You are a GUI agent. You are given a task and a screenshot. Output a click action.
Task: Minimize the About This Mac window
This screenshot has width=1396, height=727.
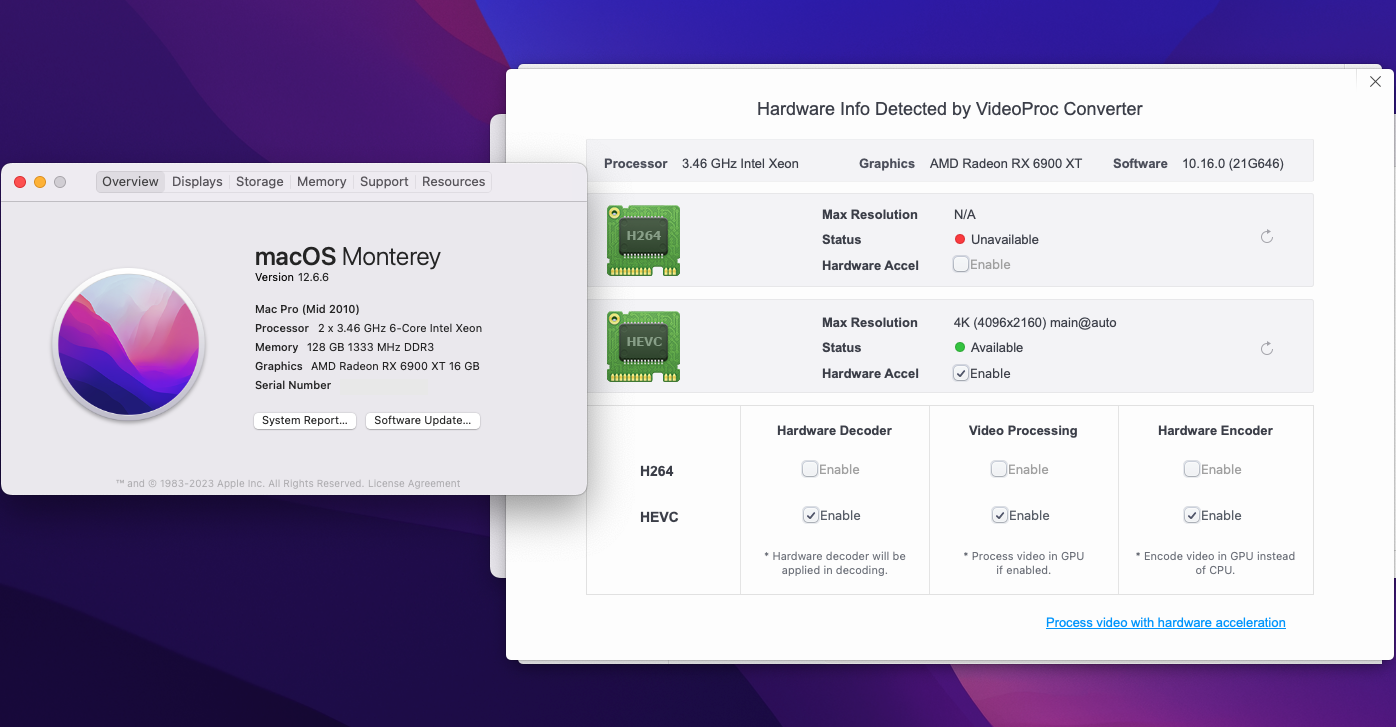(x=40, y=182)
